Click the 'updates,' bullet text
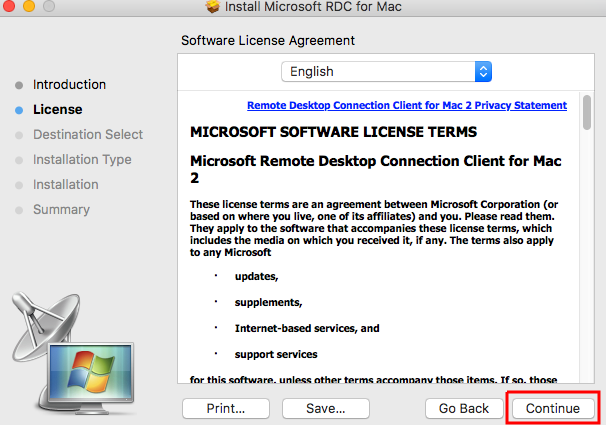 point(257,276)
